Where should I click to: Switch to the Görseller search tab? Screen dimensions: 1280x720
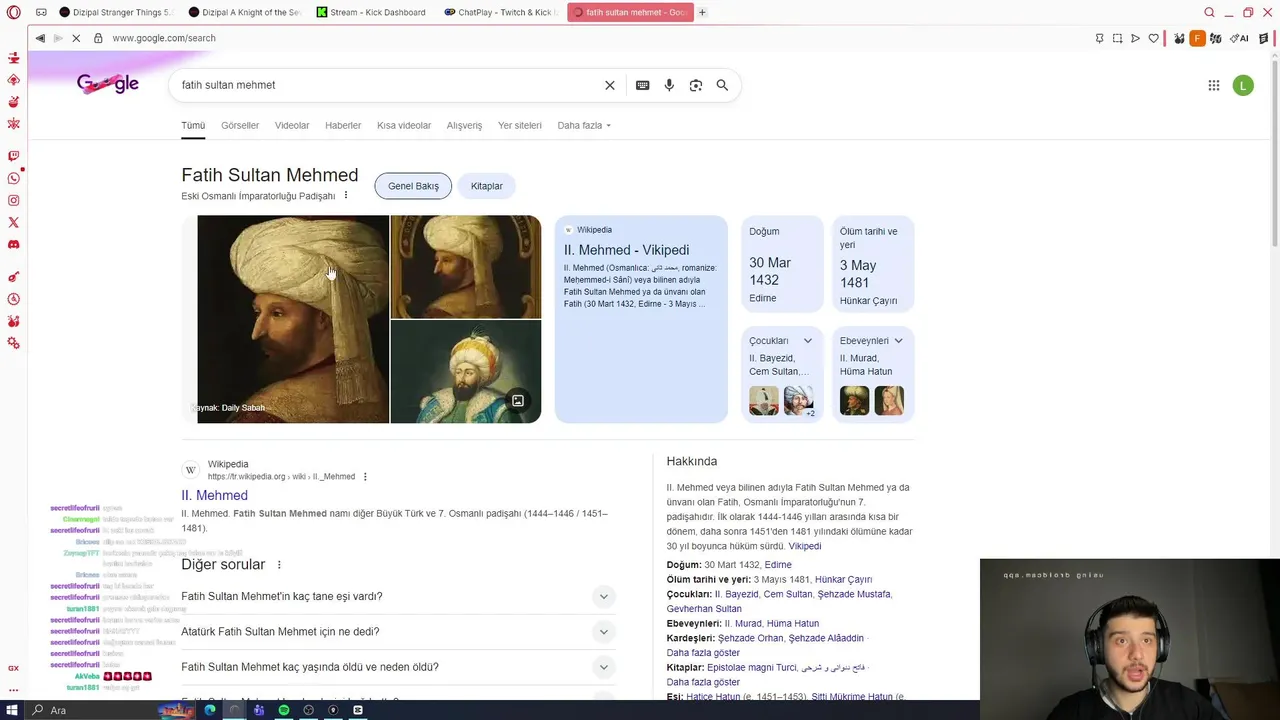(x=240, y=126)
